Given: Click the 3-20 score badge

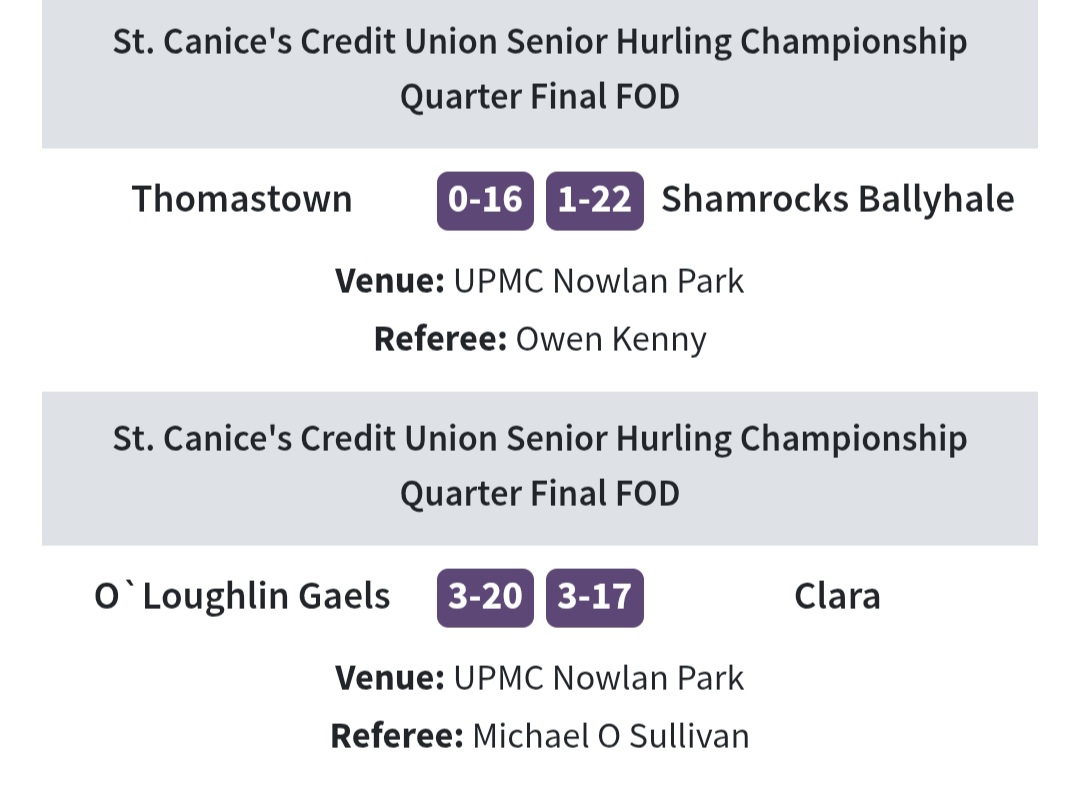Looking at the screenshot, I should click(x=486, y=598).
